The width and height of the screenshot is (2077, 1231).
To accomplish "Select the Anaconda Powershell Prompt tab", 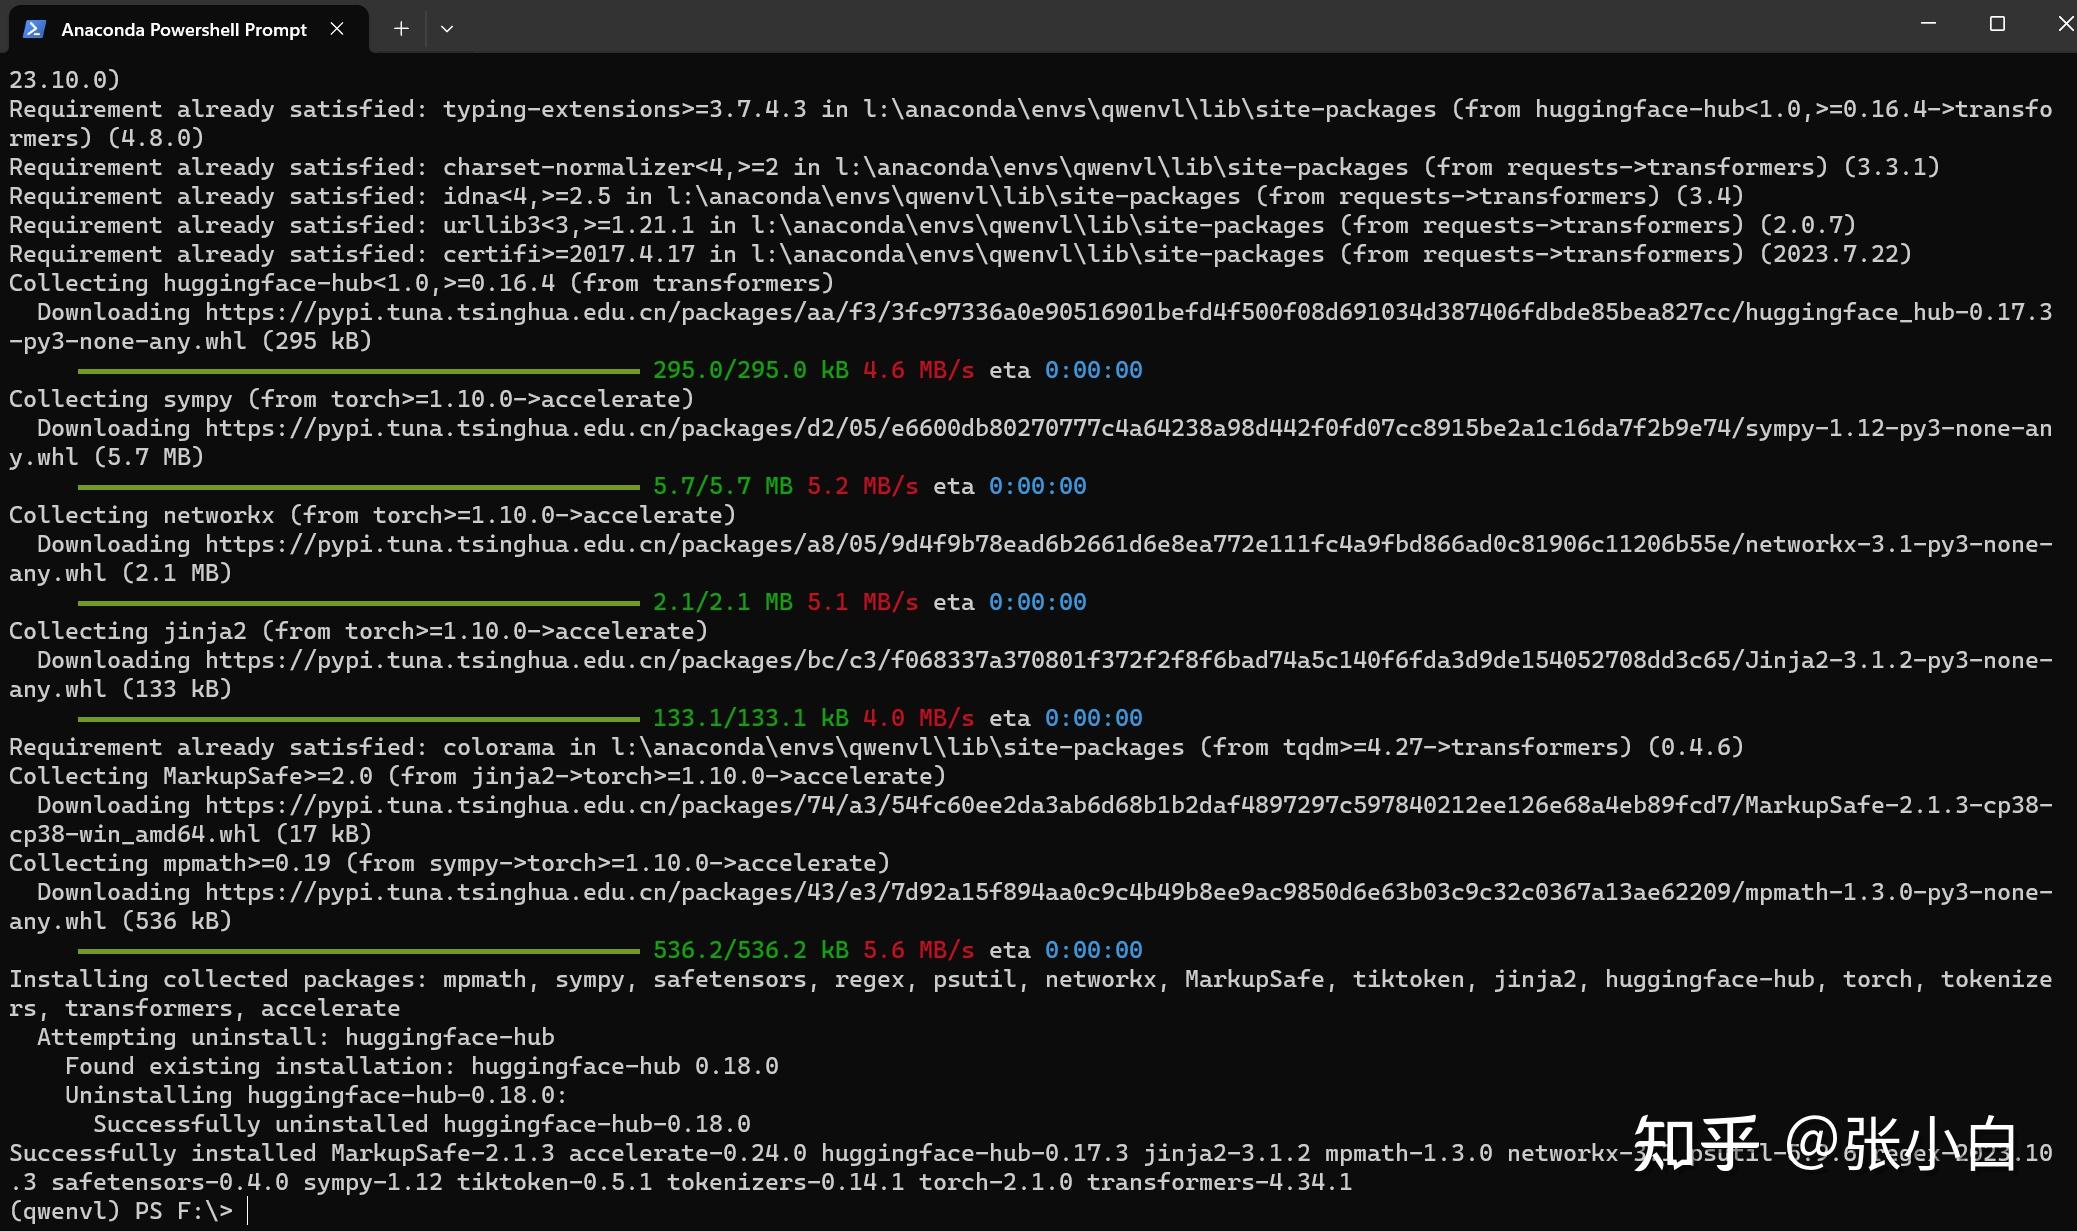I will point(188,29).
